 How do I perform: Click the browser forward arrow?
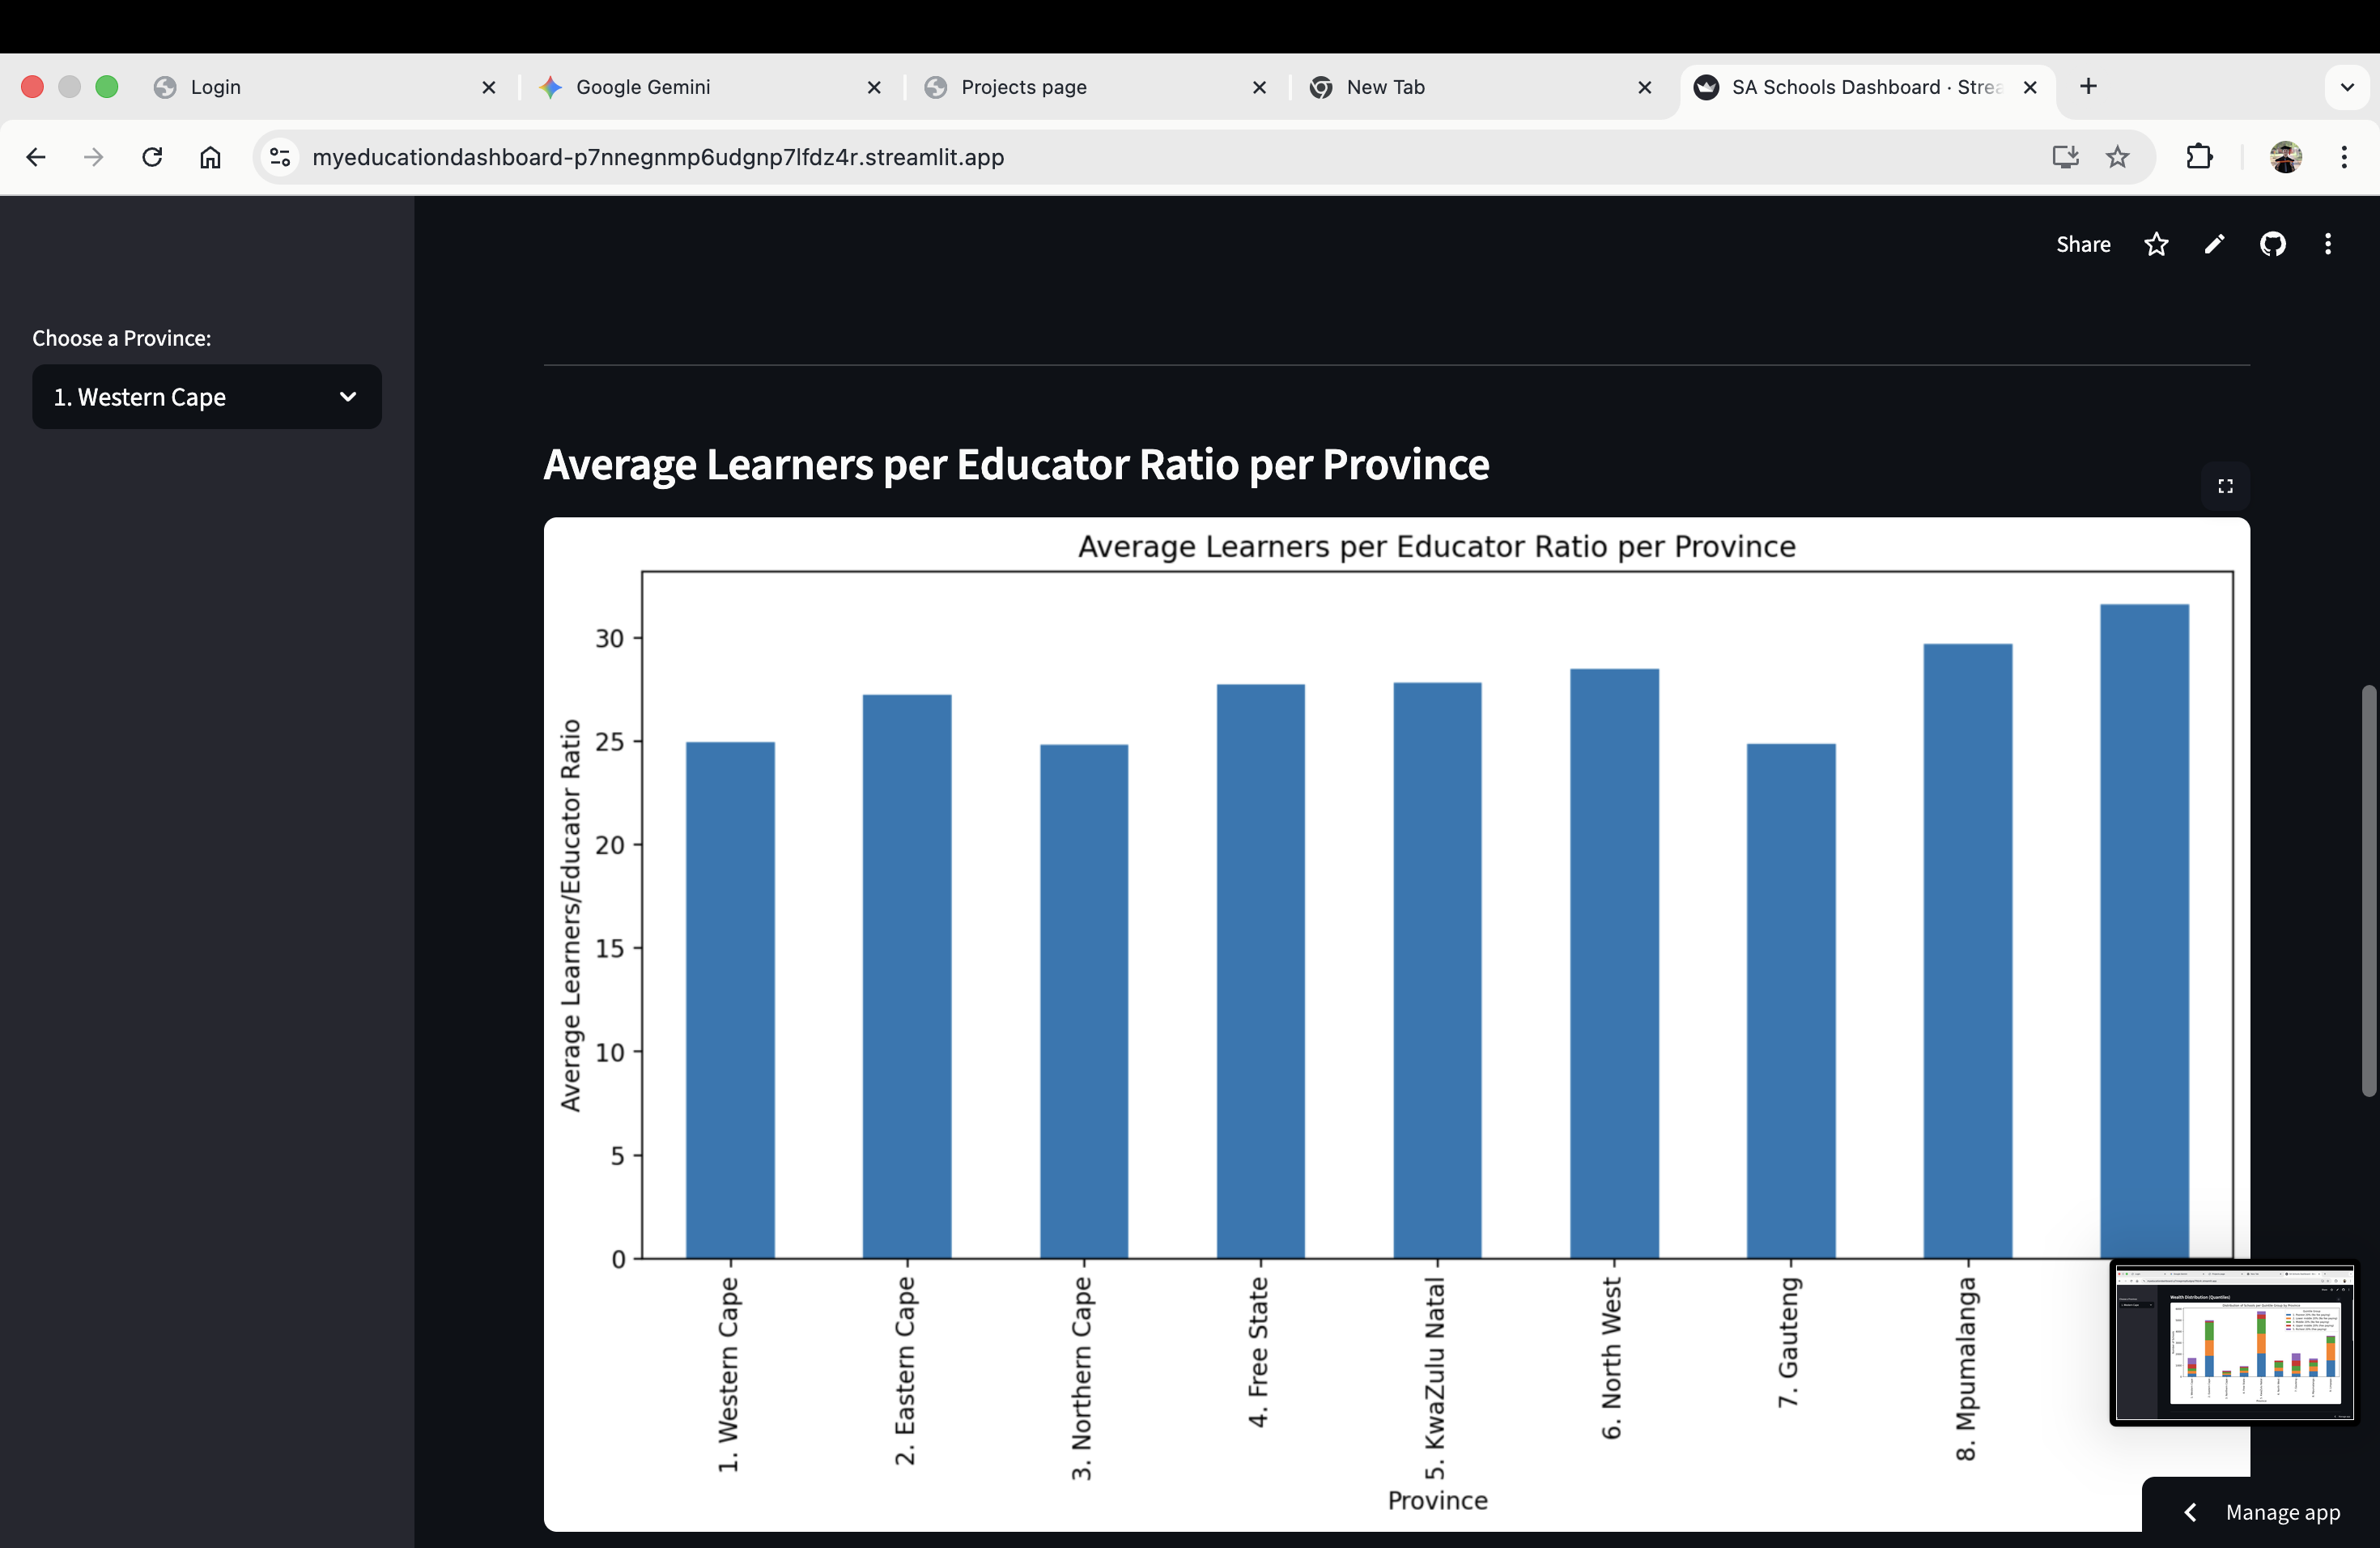tap(94, 157)
